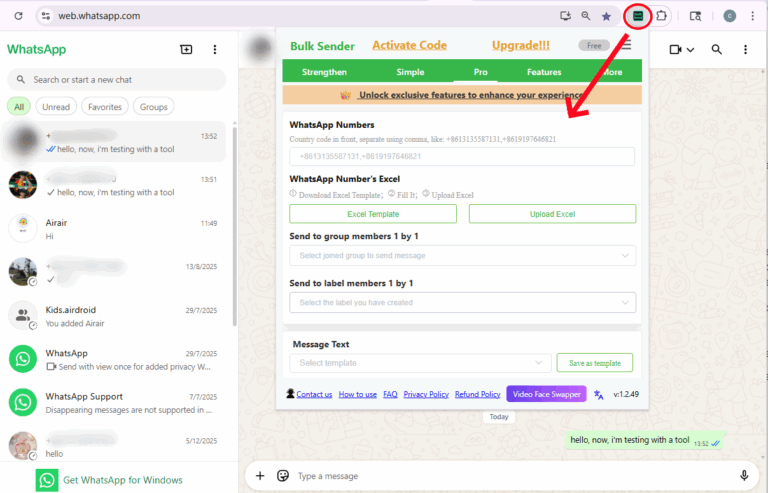Expand the video call options chevron
The height and width of the screenshot is (493, 768).
[690, 49]
